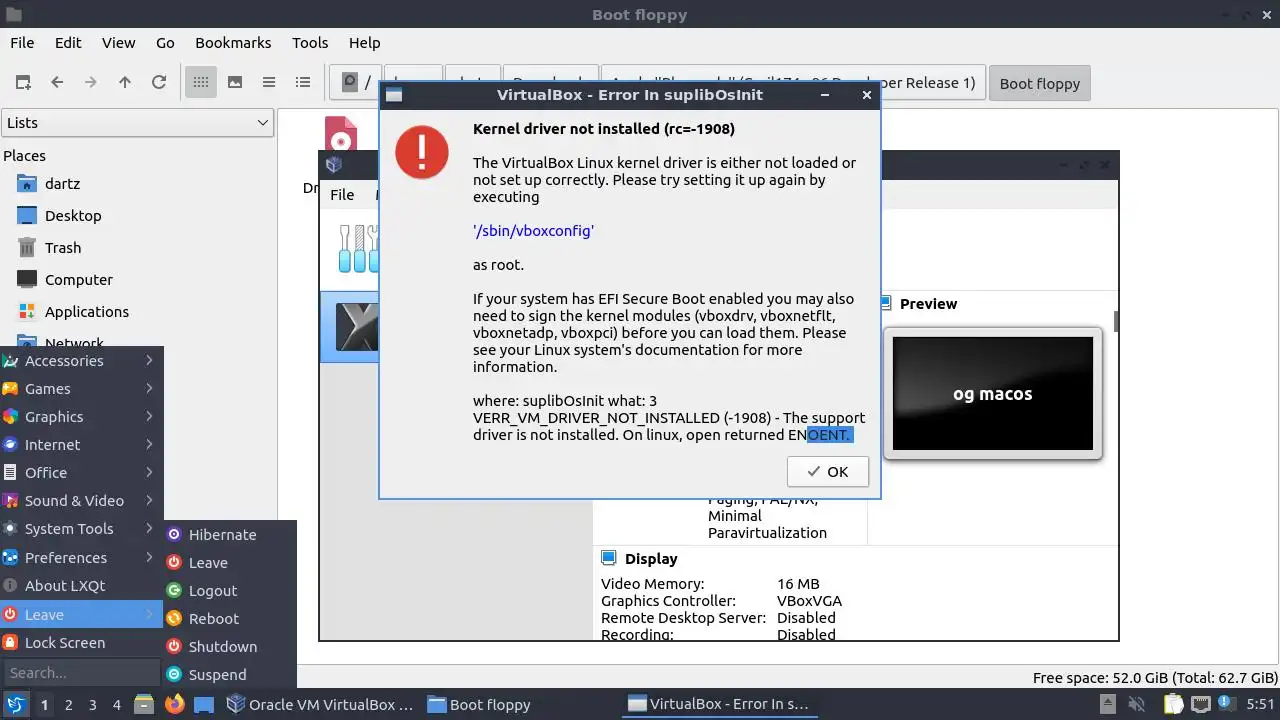Open the Bookmarks menu
1280x720 pixels.
tap(233, 43)
